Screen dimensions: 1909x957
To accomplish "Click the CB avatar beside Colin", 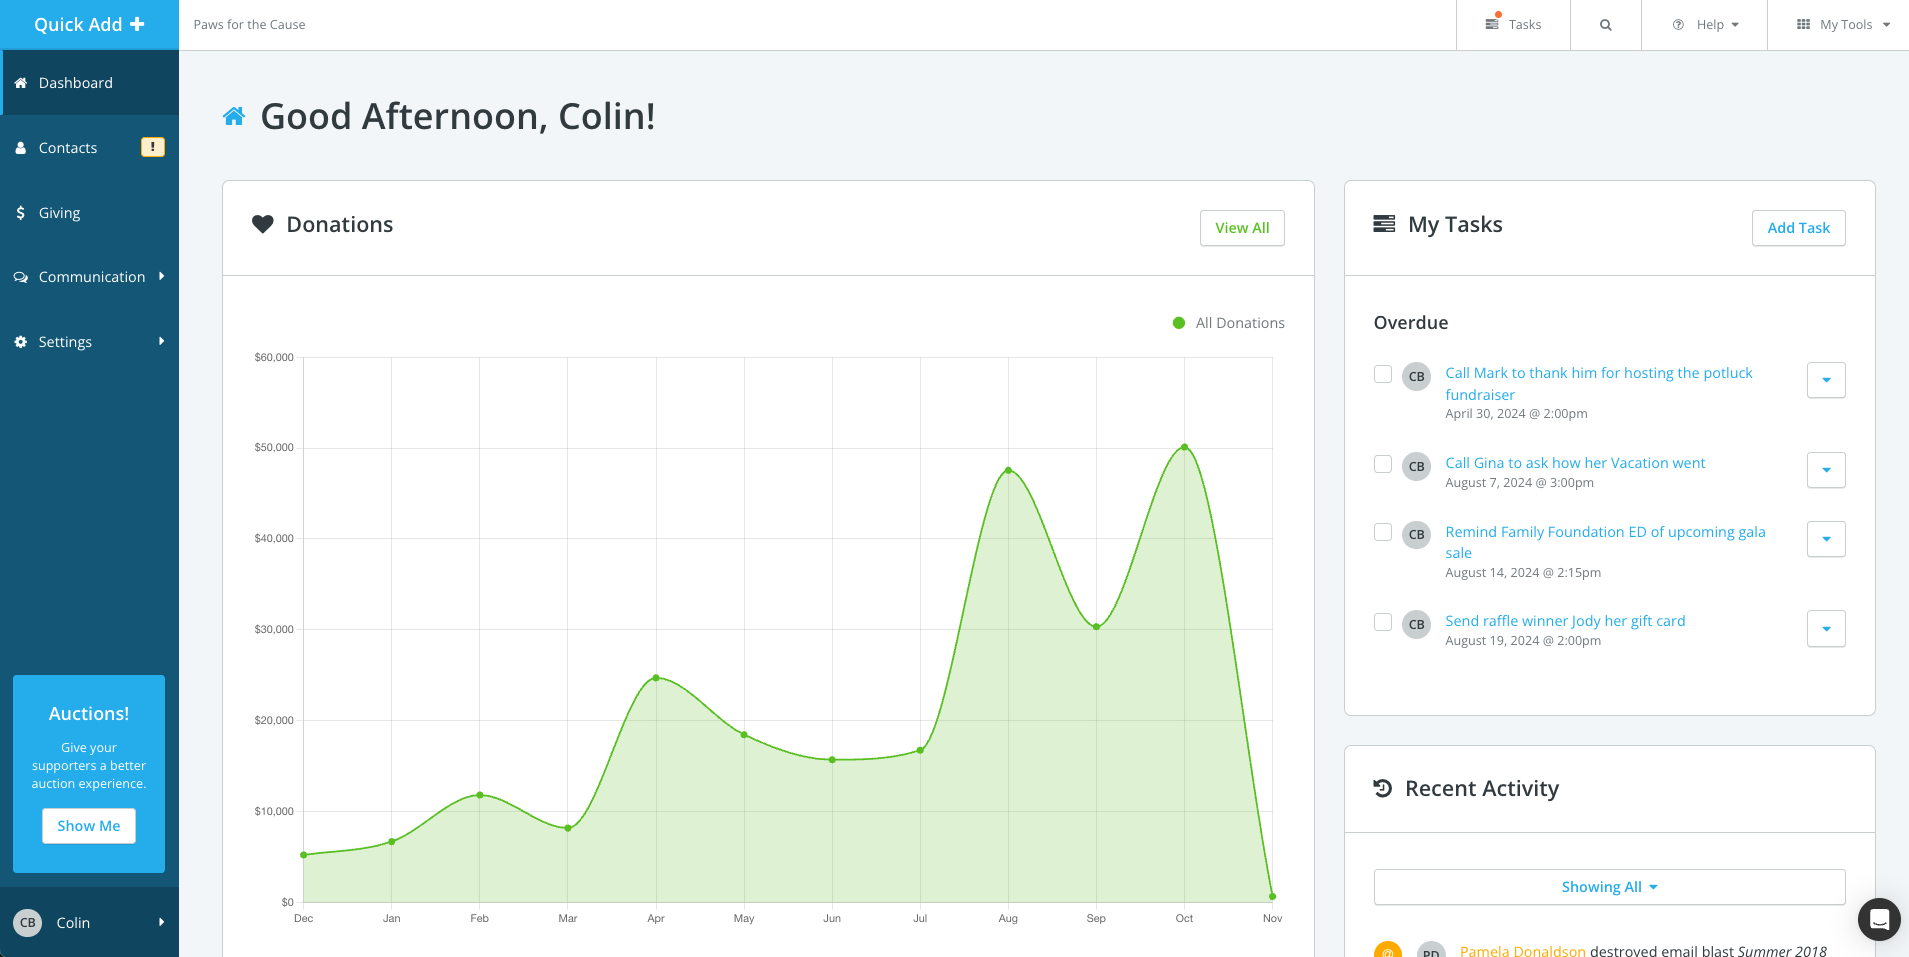I will (28, 923).
